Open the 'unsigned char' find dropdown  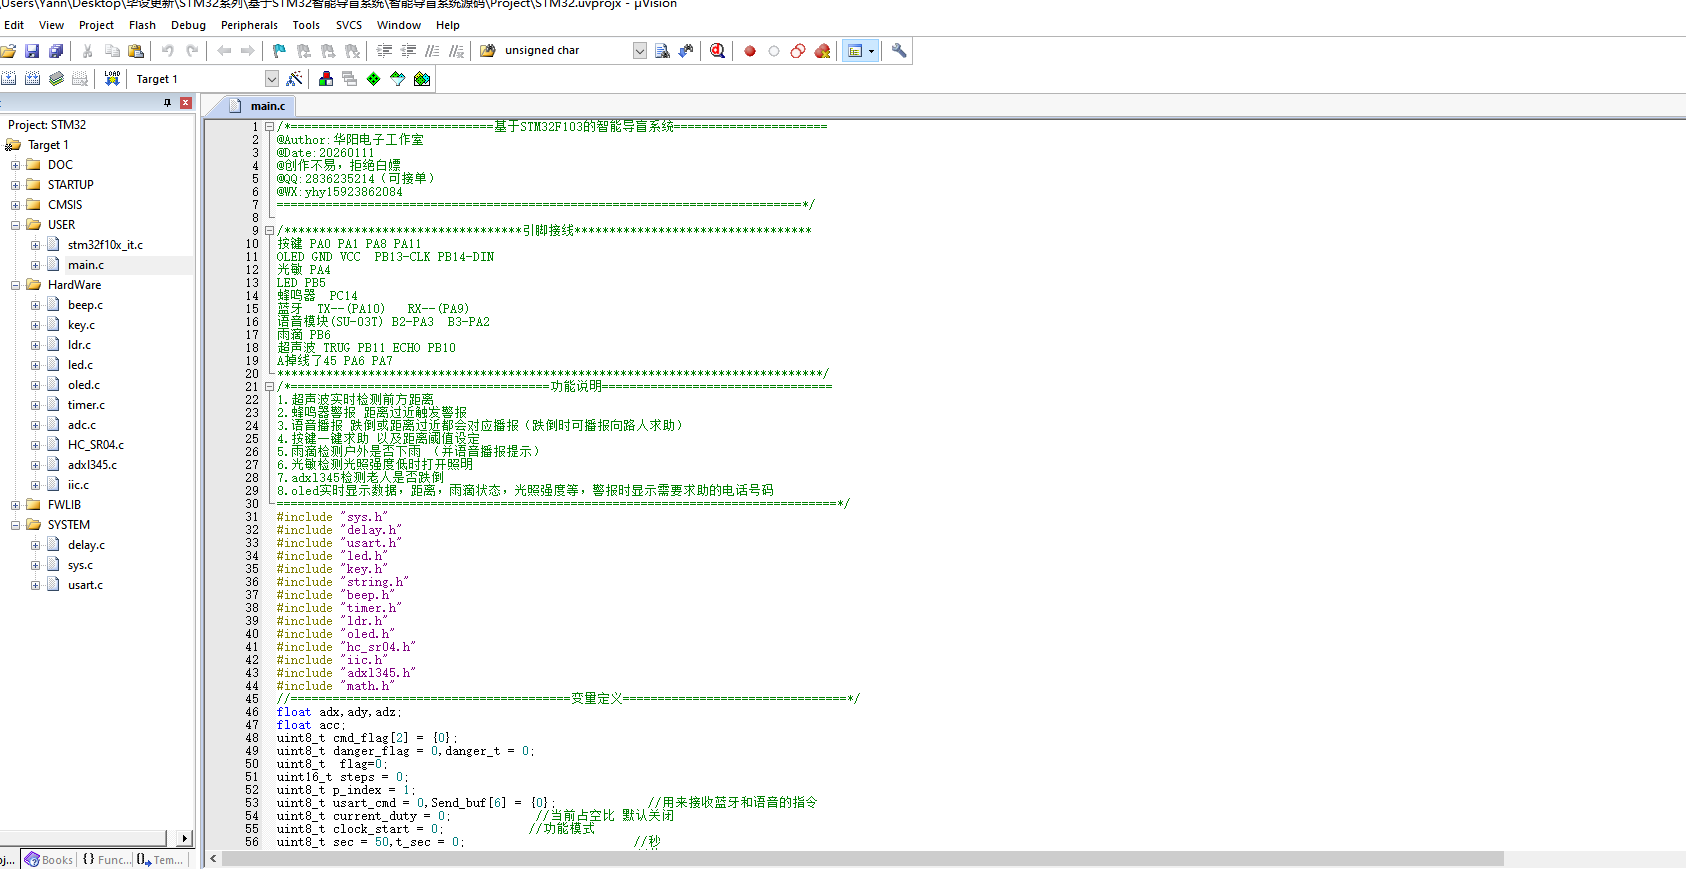click(640, 51)
